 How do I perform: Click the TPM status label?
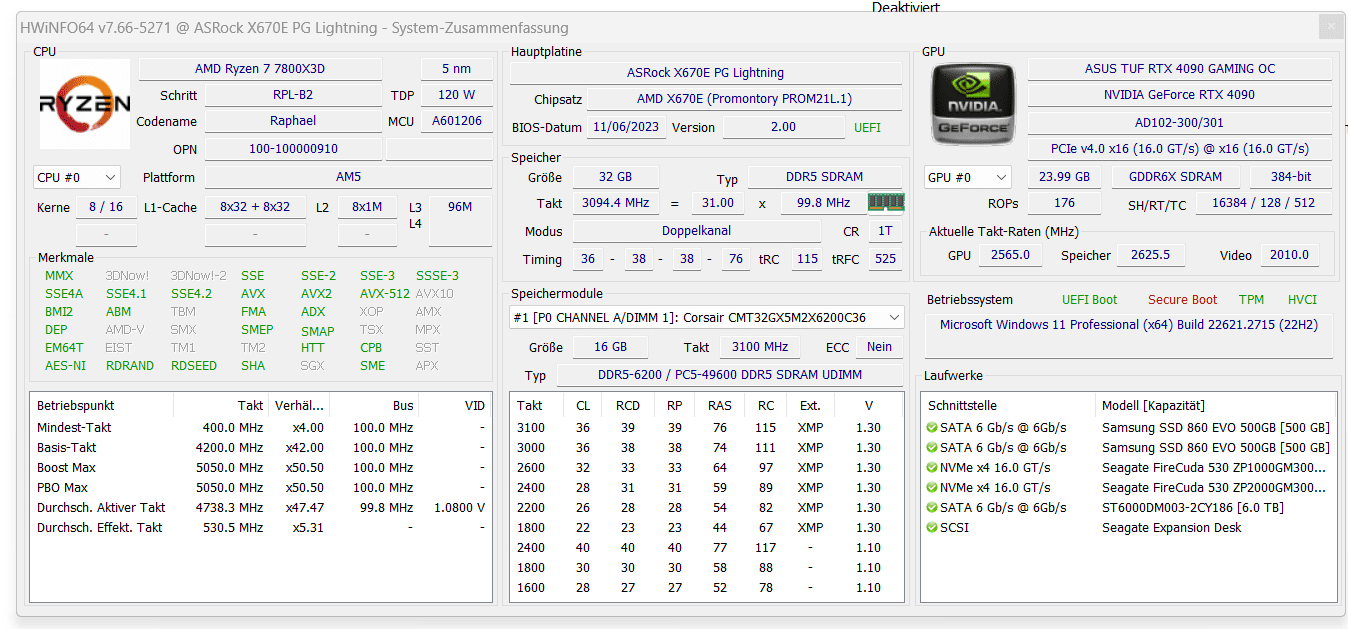point(1251,300)
